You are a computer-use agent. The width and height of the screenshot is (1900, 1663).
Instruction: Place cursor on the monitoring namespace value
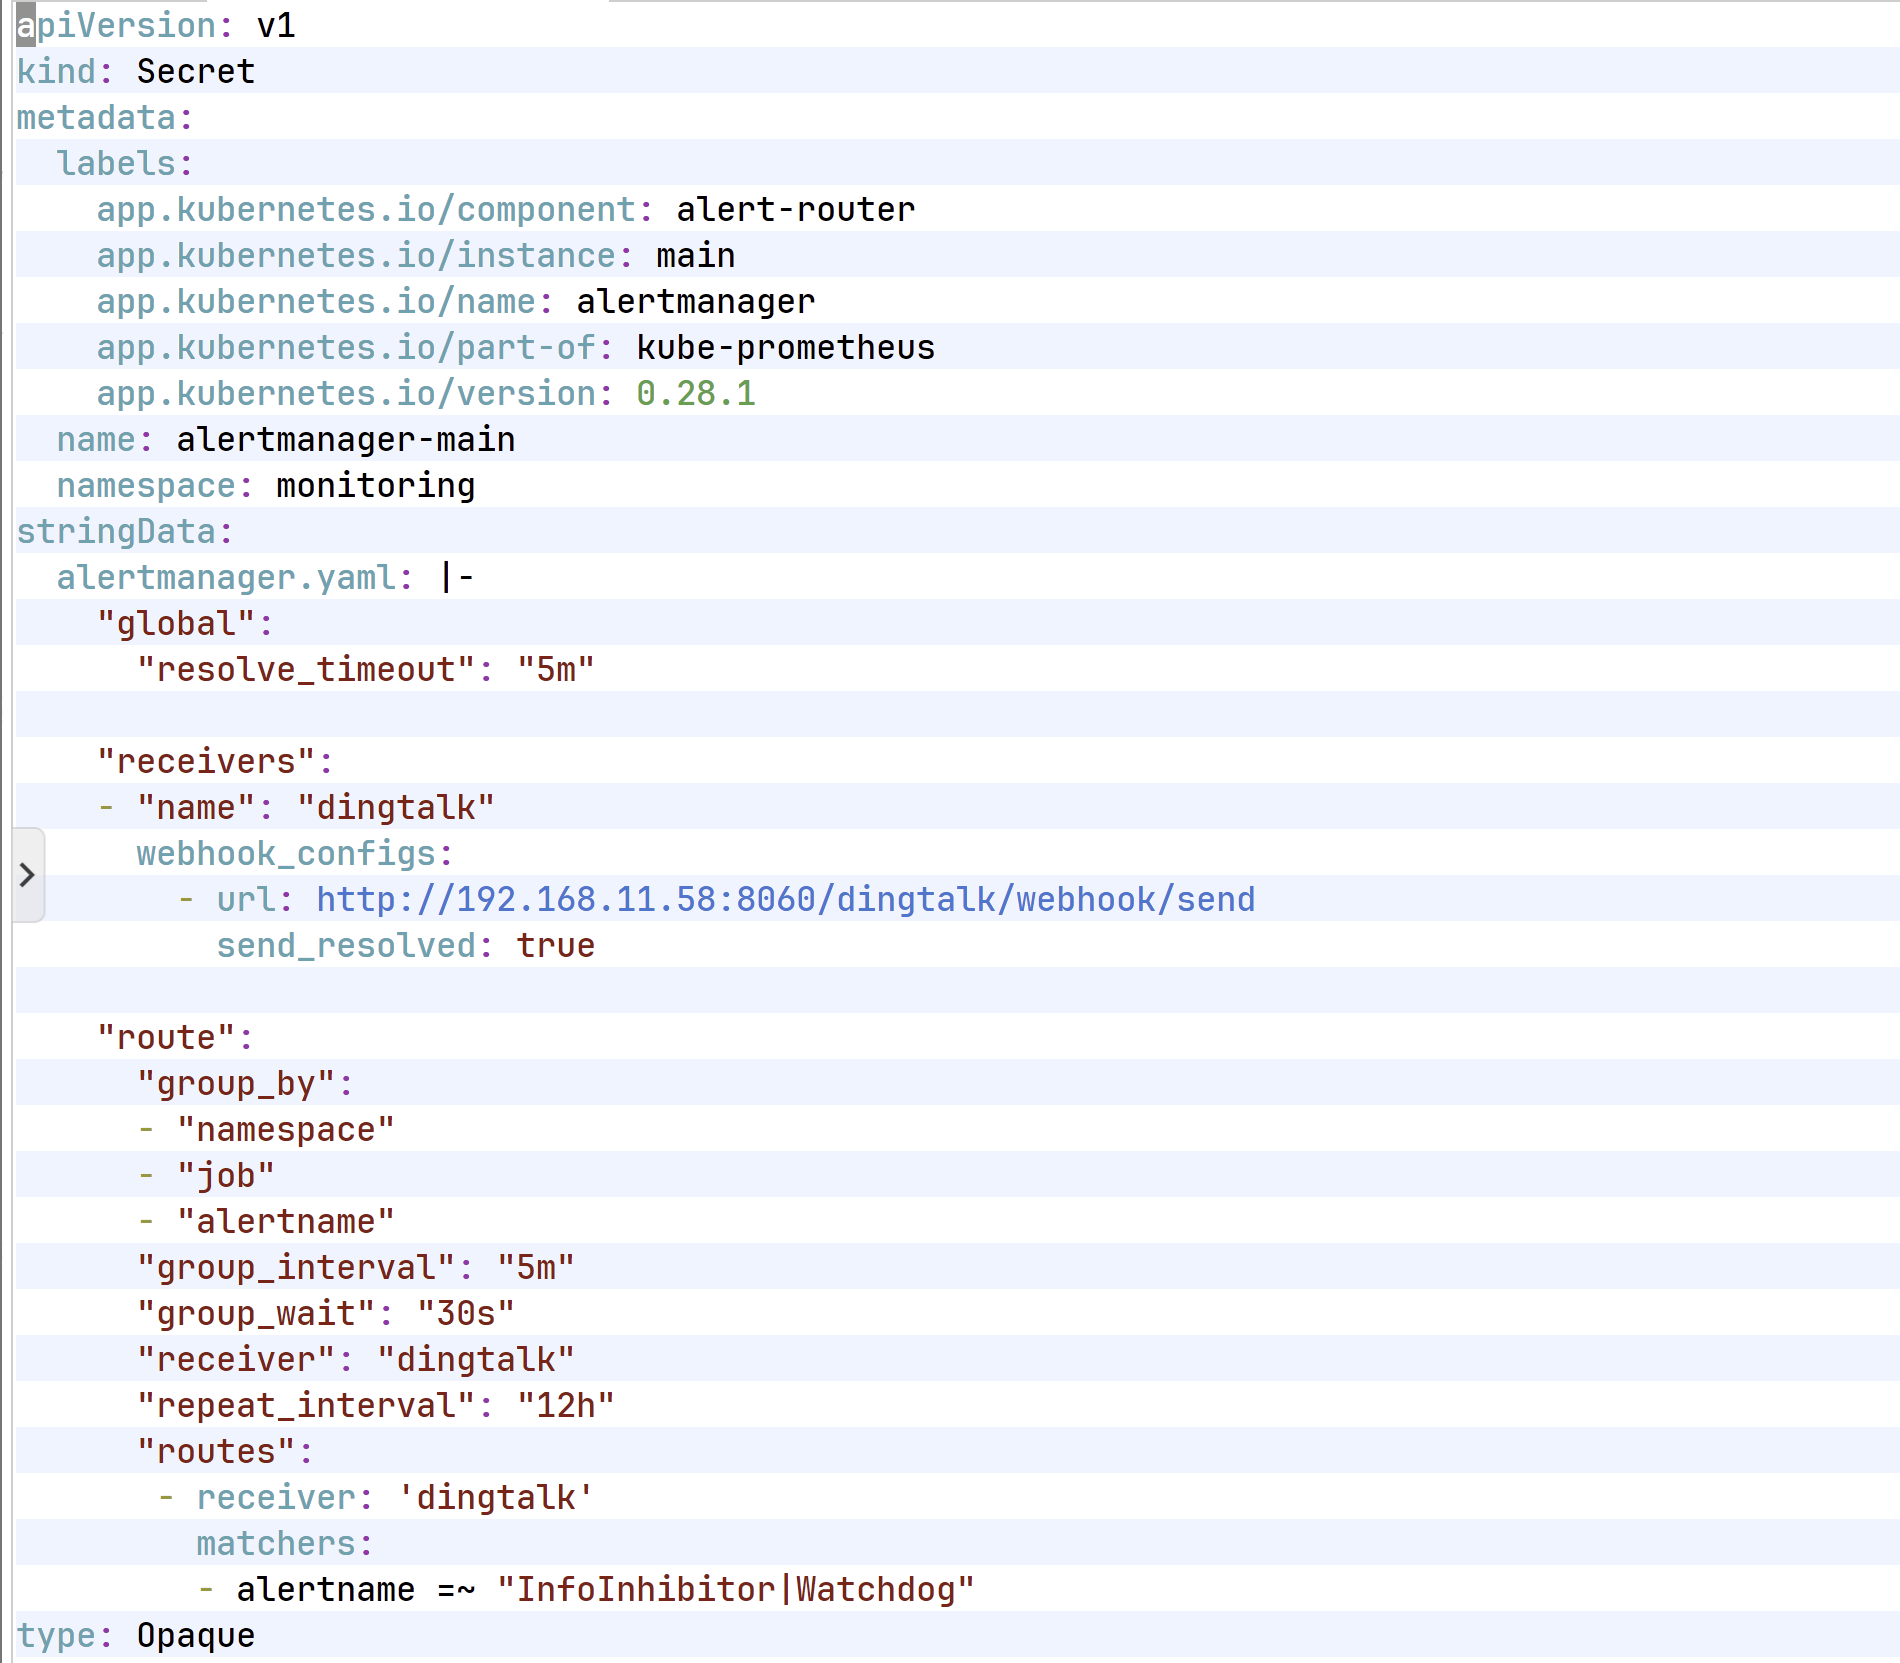pyautogui.click(x=375, y=486)
